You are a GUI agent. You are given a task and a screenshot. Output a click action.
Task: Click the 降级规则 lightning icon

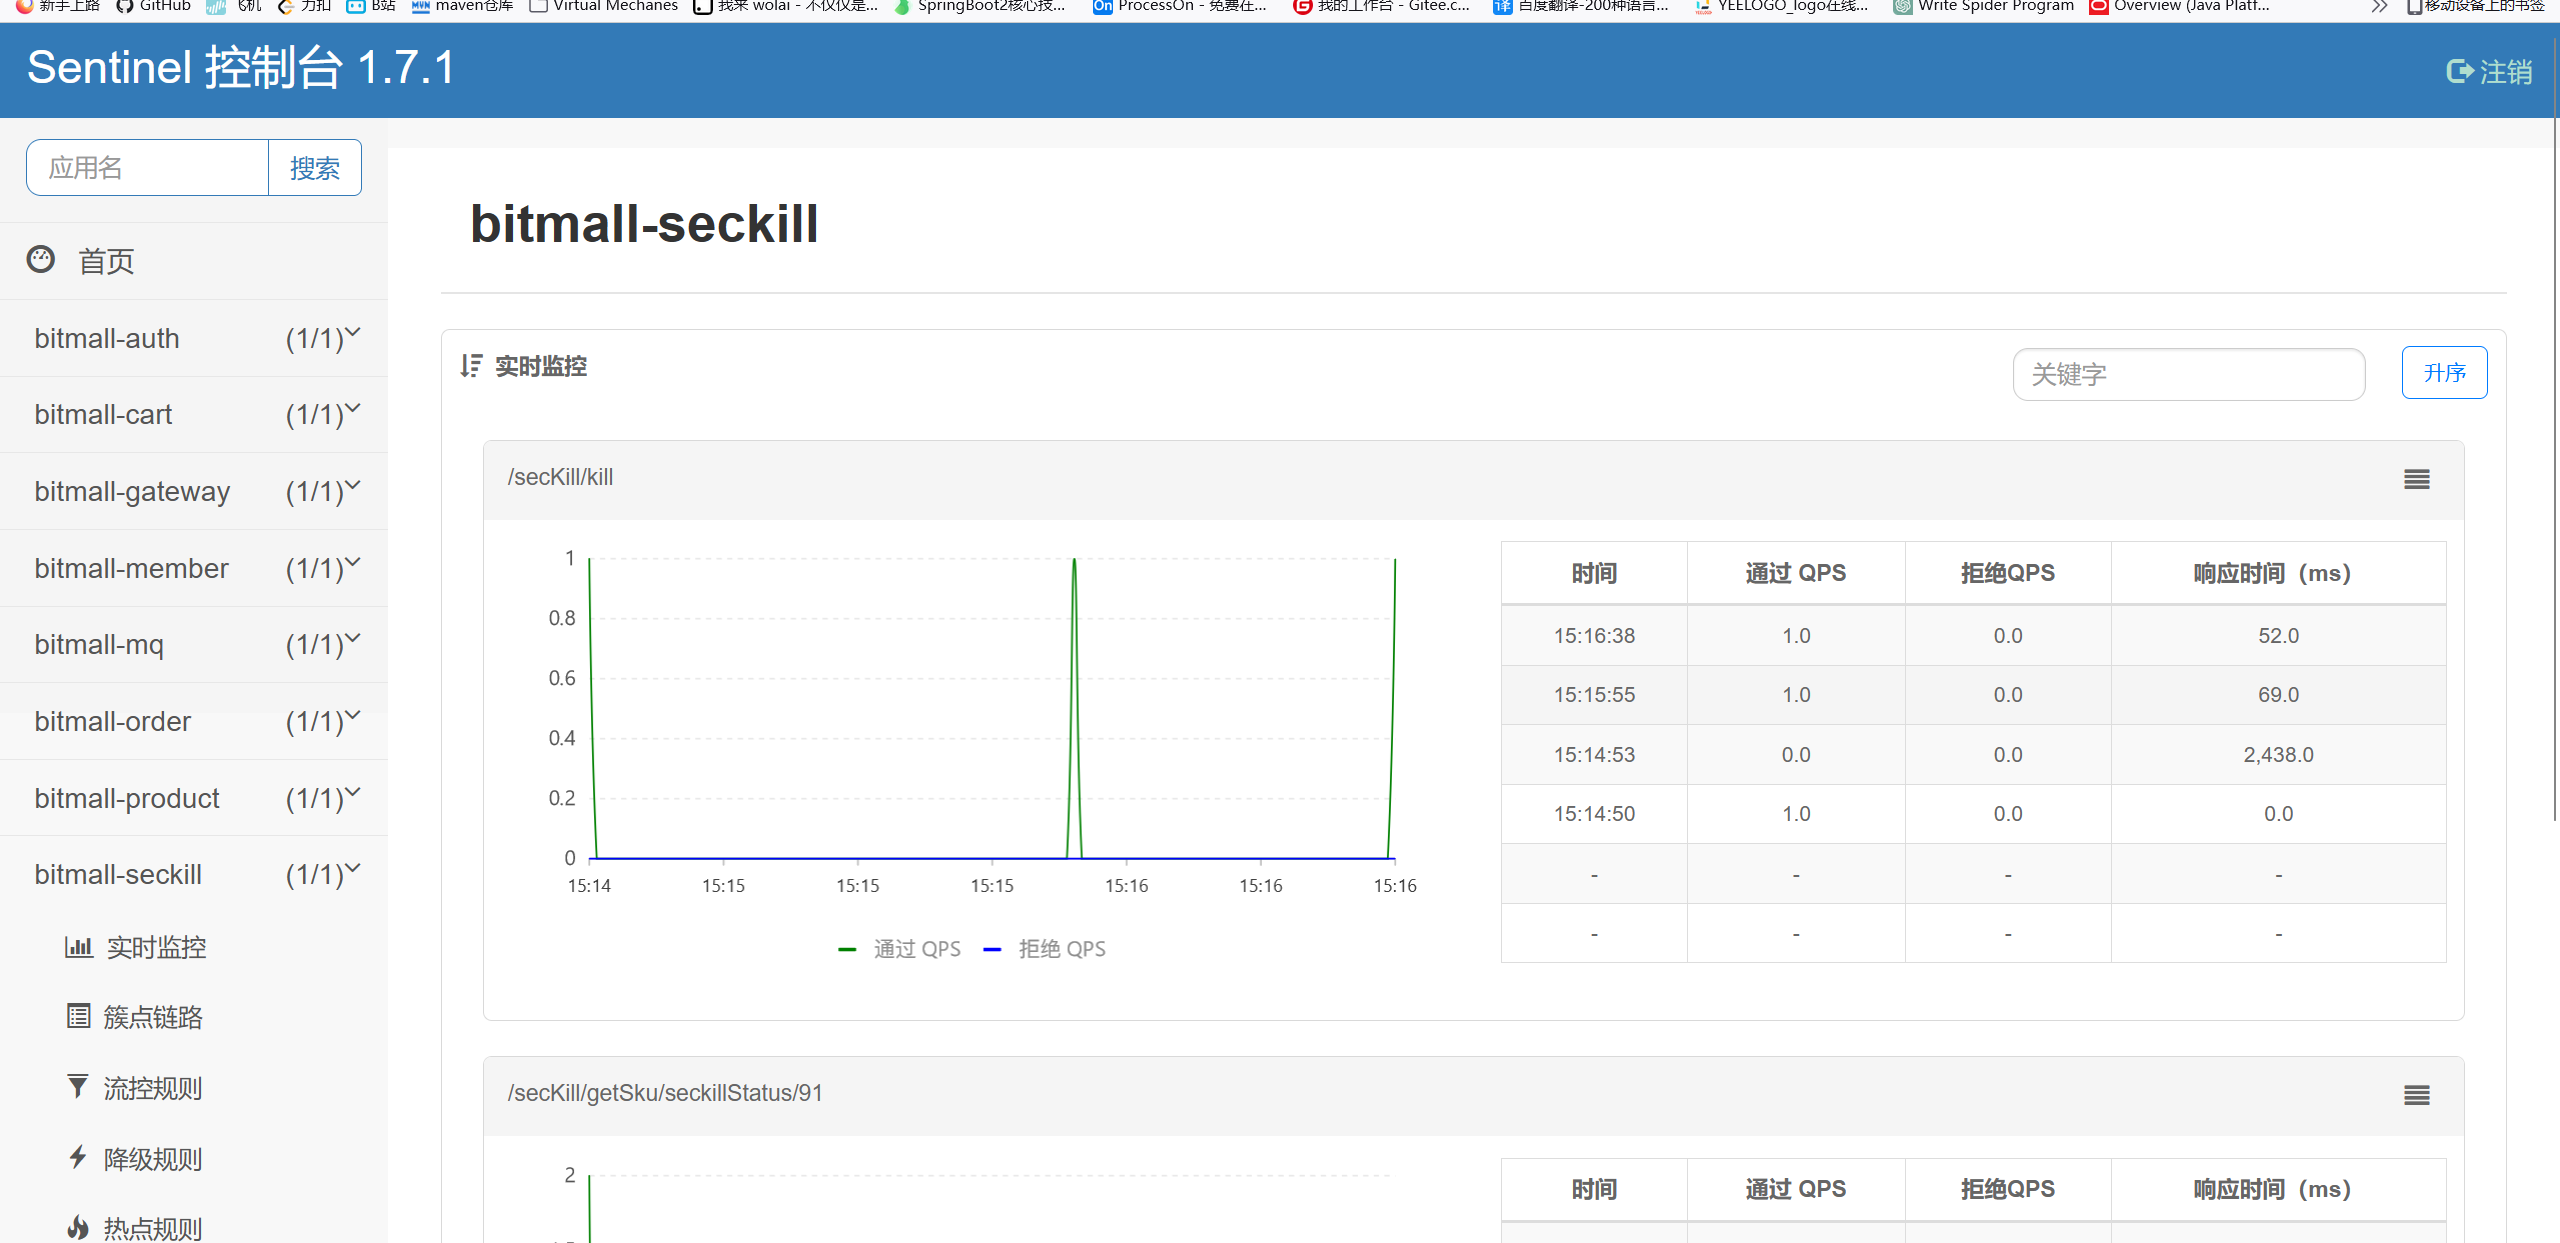[x=78, y=1157]
